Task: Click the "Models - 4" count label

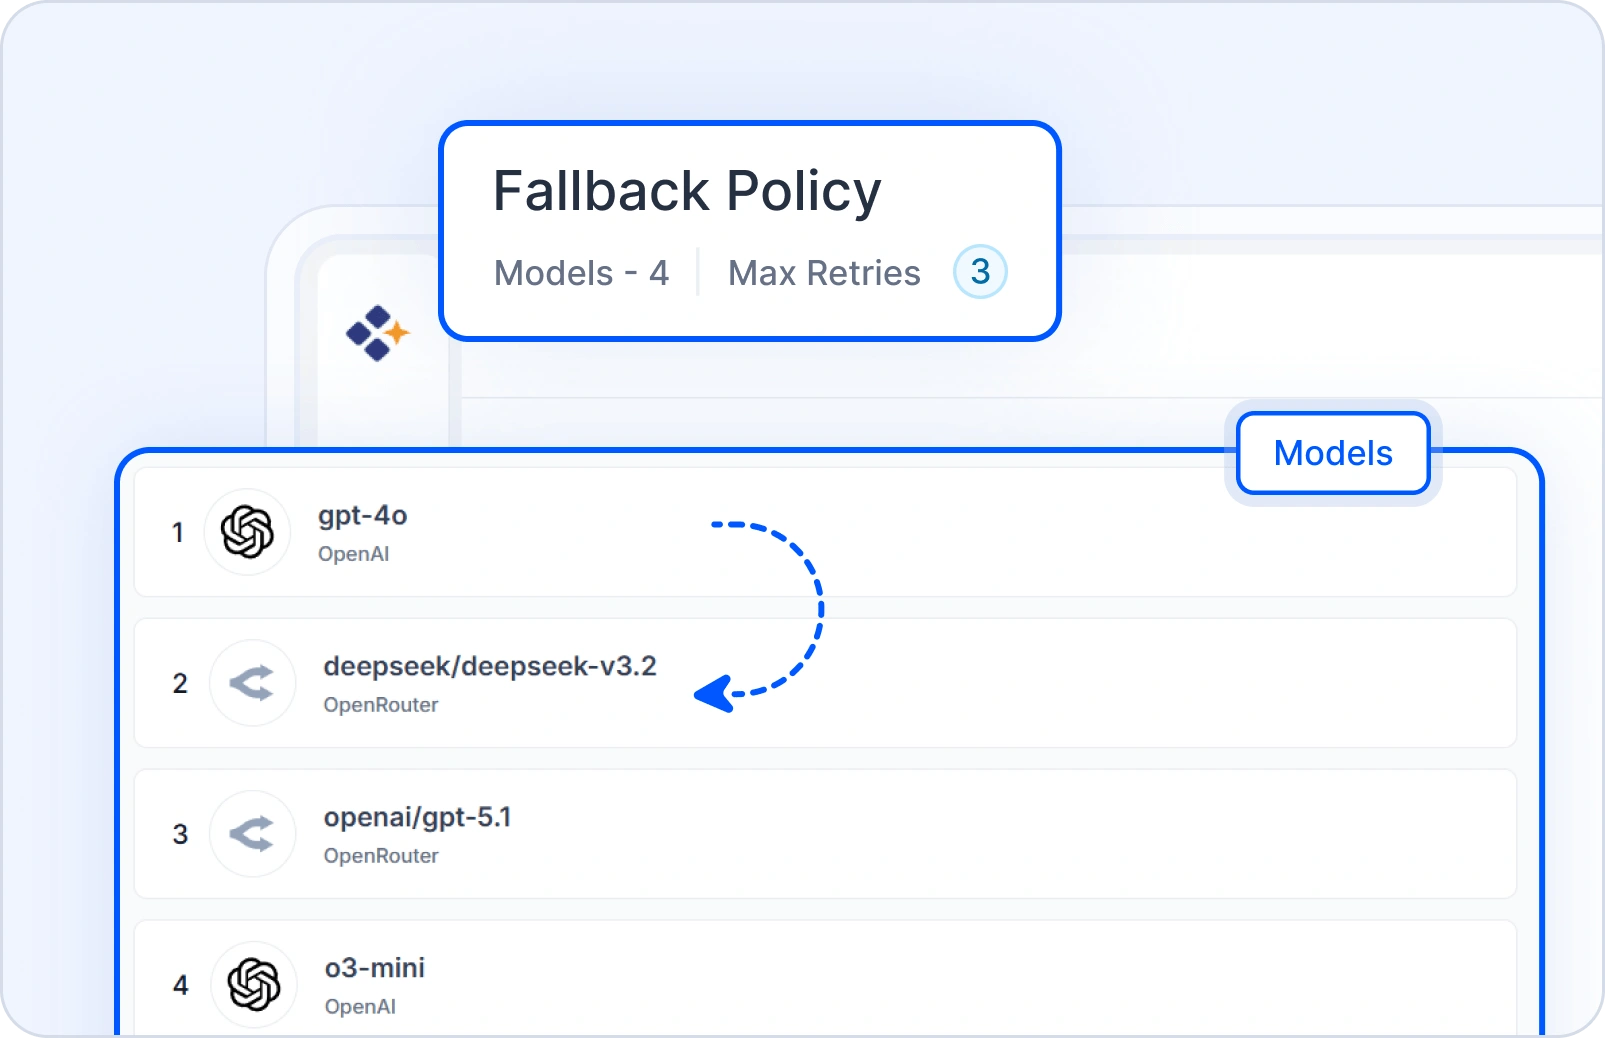Action: pos(581,273)
